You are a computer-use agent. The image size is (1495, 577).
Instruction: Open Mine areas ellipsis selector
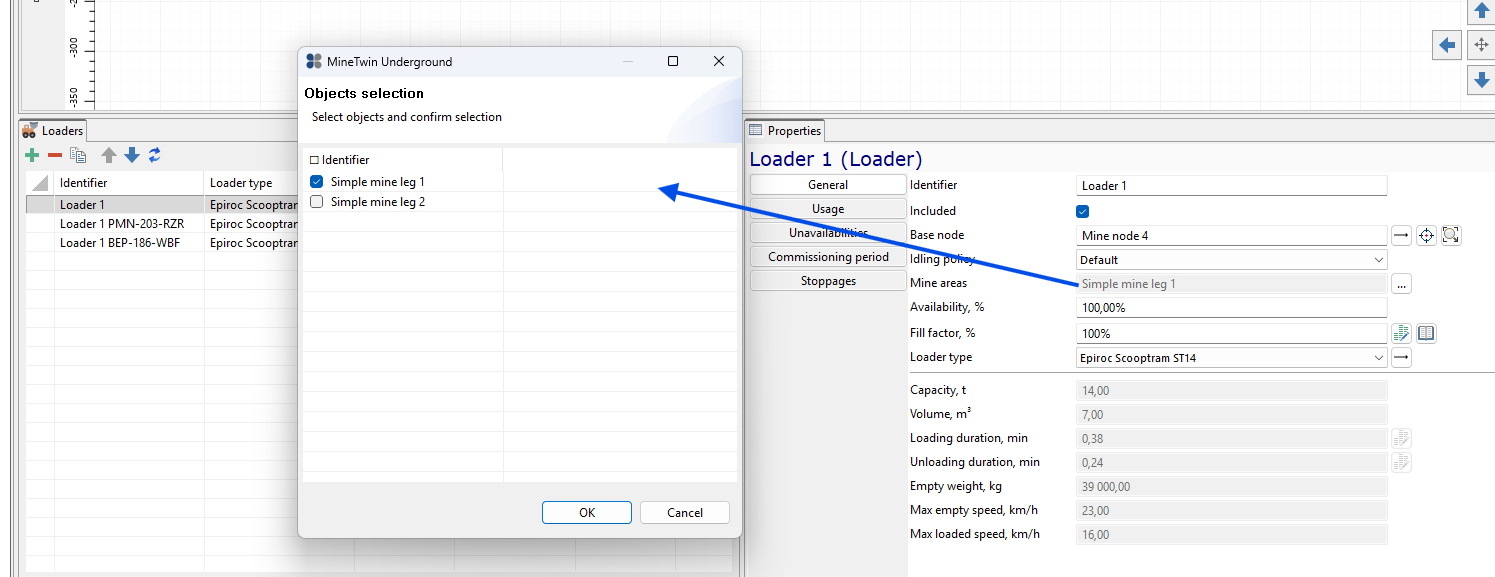1401,284
